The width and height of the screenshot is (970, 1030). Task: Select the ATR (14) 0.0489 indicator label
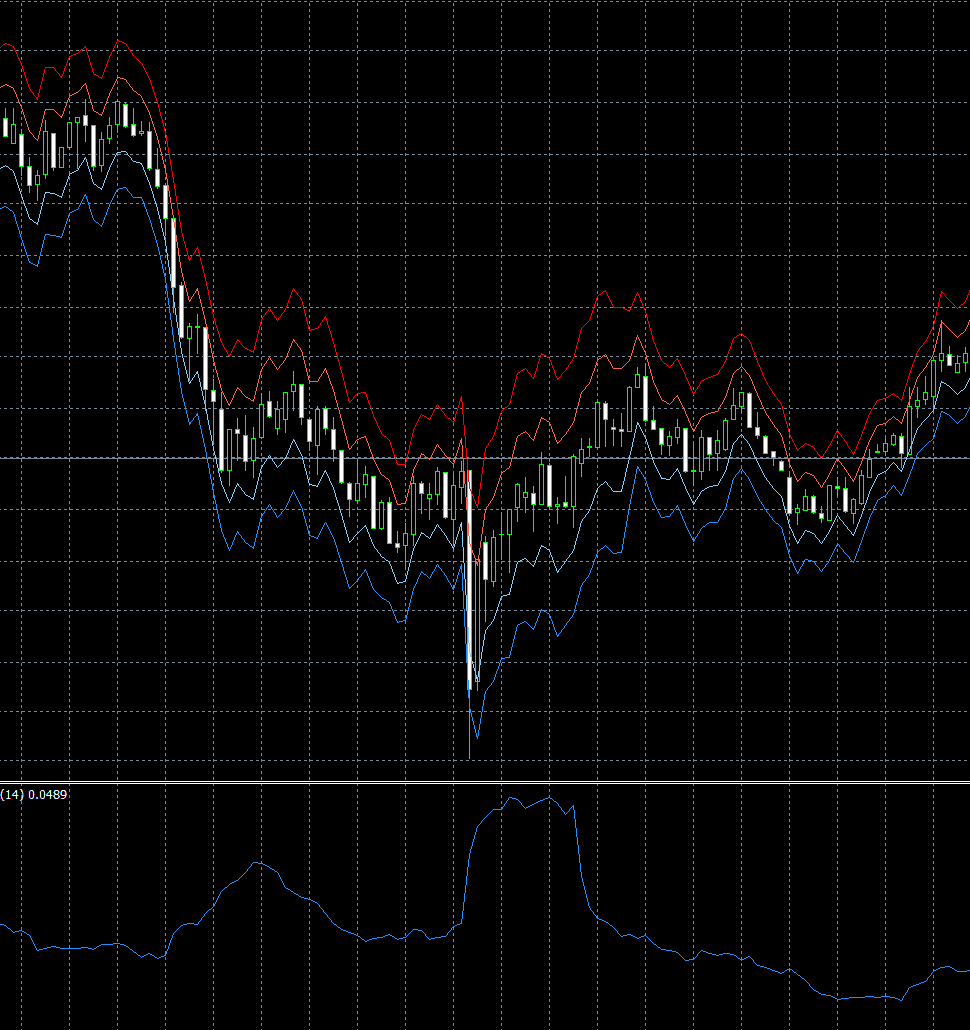coord(35,793)
